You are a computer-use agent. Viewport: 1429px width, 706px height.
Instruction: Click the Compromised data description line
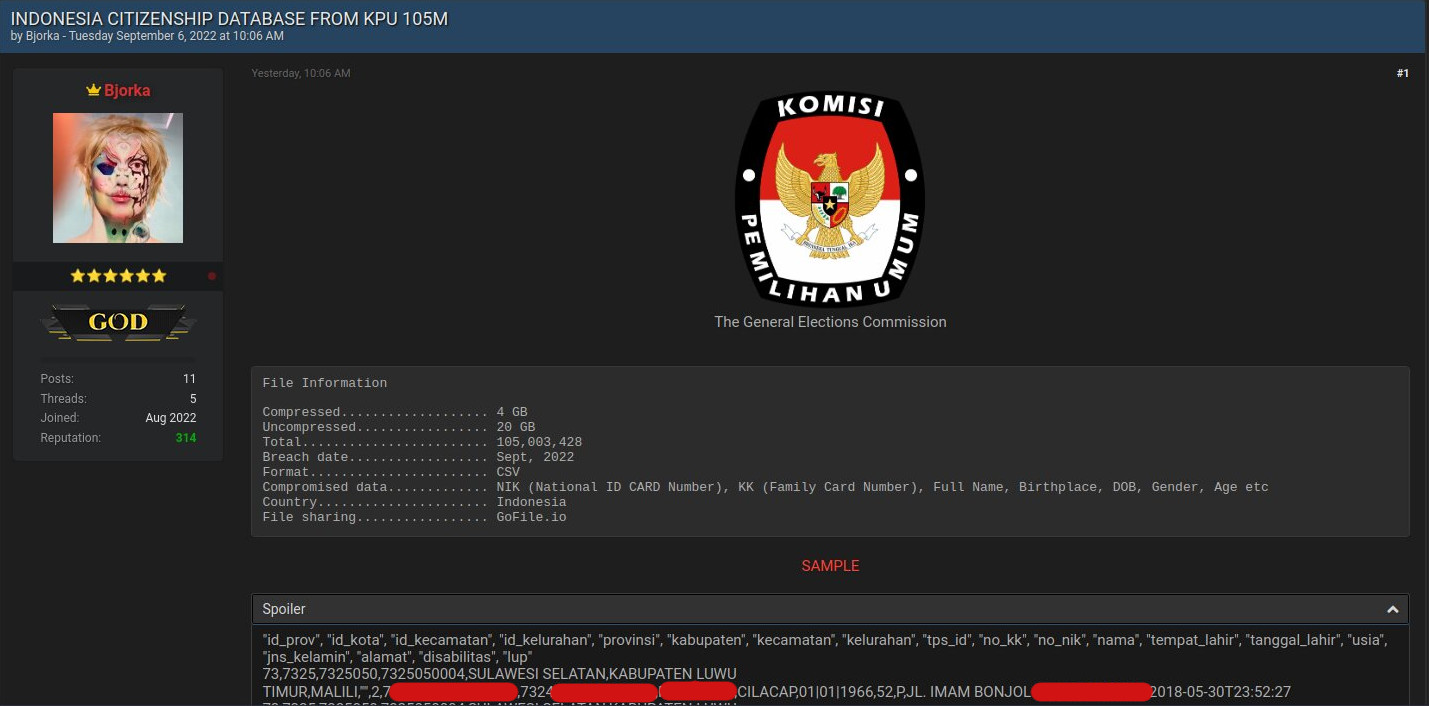tap(765, 487)
